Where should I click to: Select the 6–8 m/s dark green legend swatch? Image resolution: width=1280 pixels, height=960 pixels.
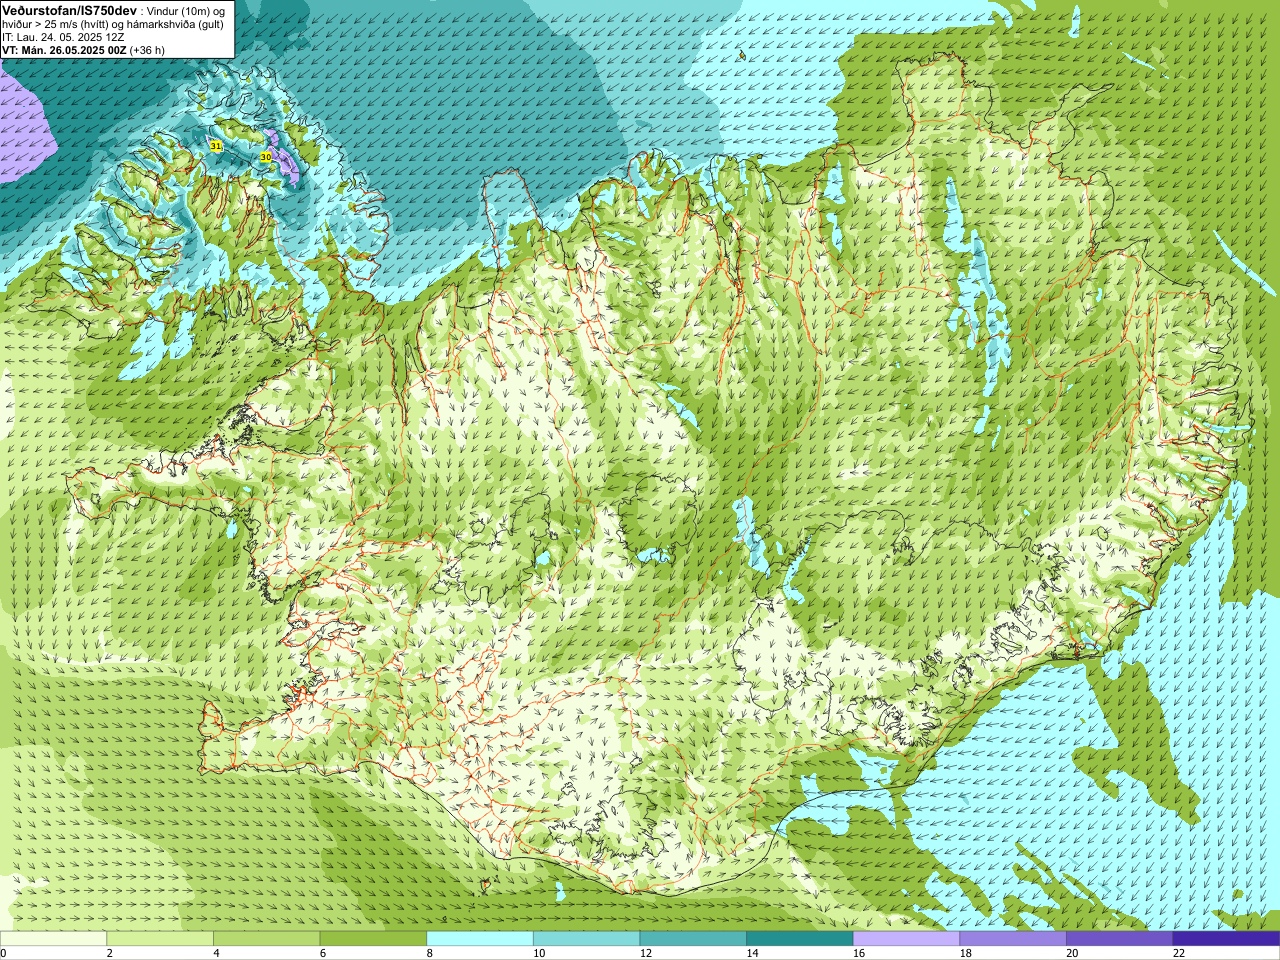coord(373,939)
